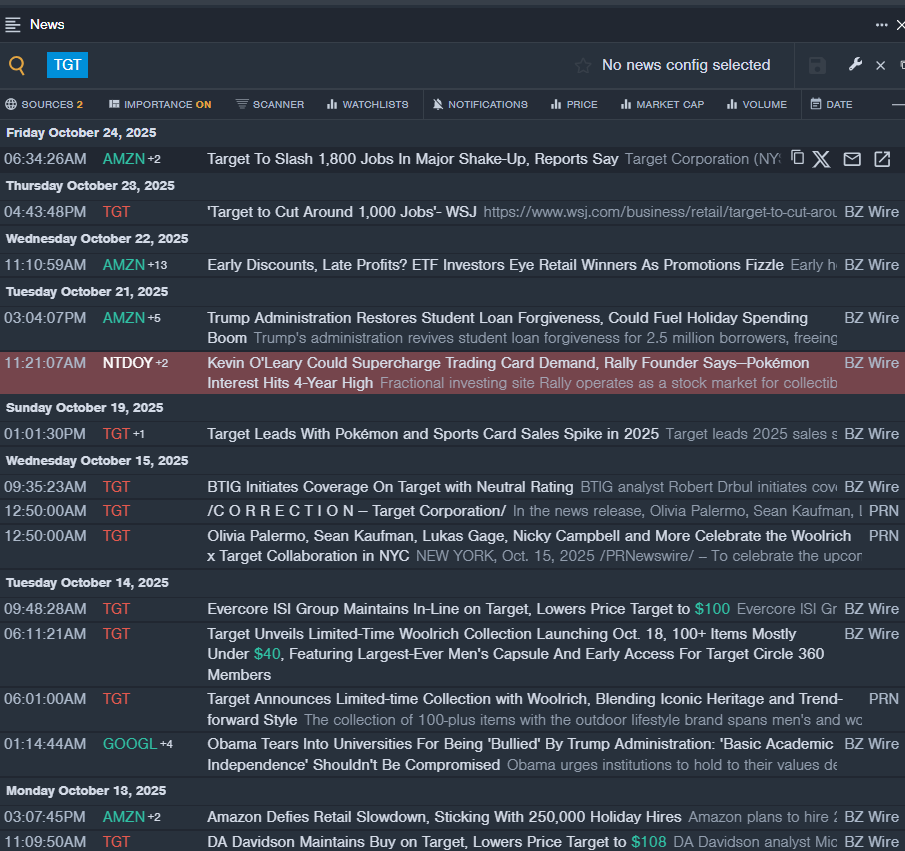Email the top news story
Viewport: 905px width, 851px height.
coord(852,159)
